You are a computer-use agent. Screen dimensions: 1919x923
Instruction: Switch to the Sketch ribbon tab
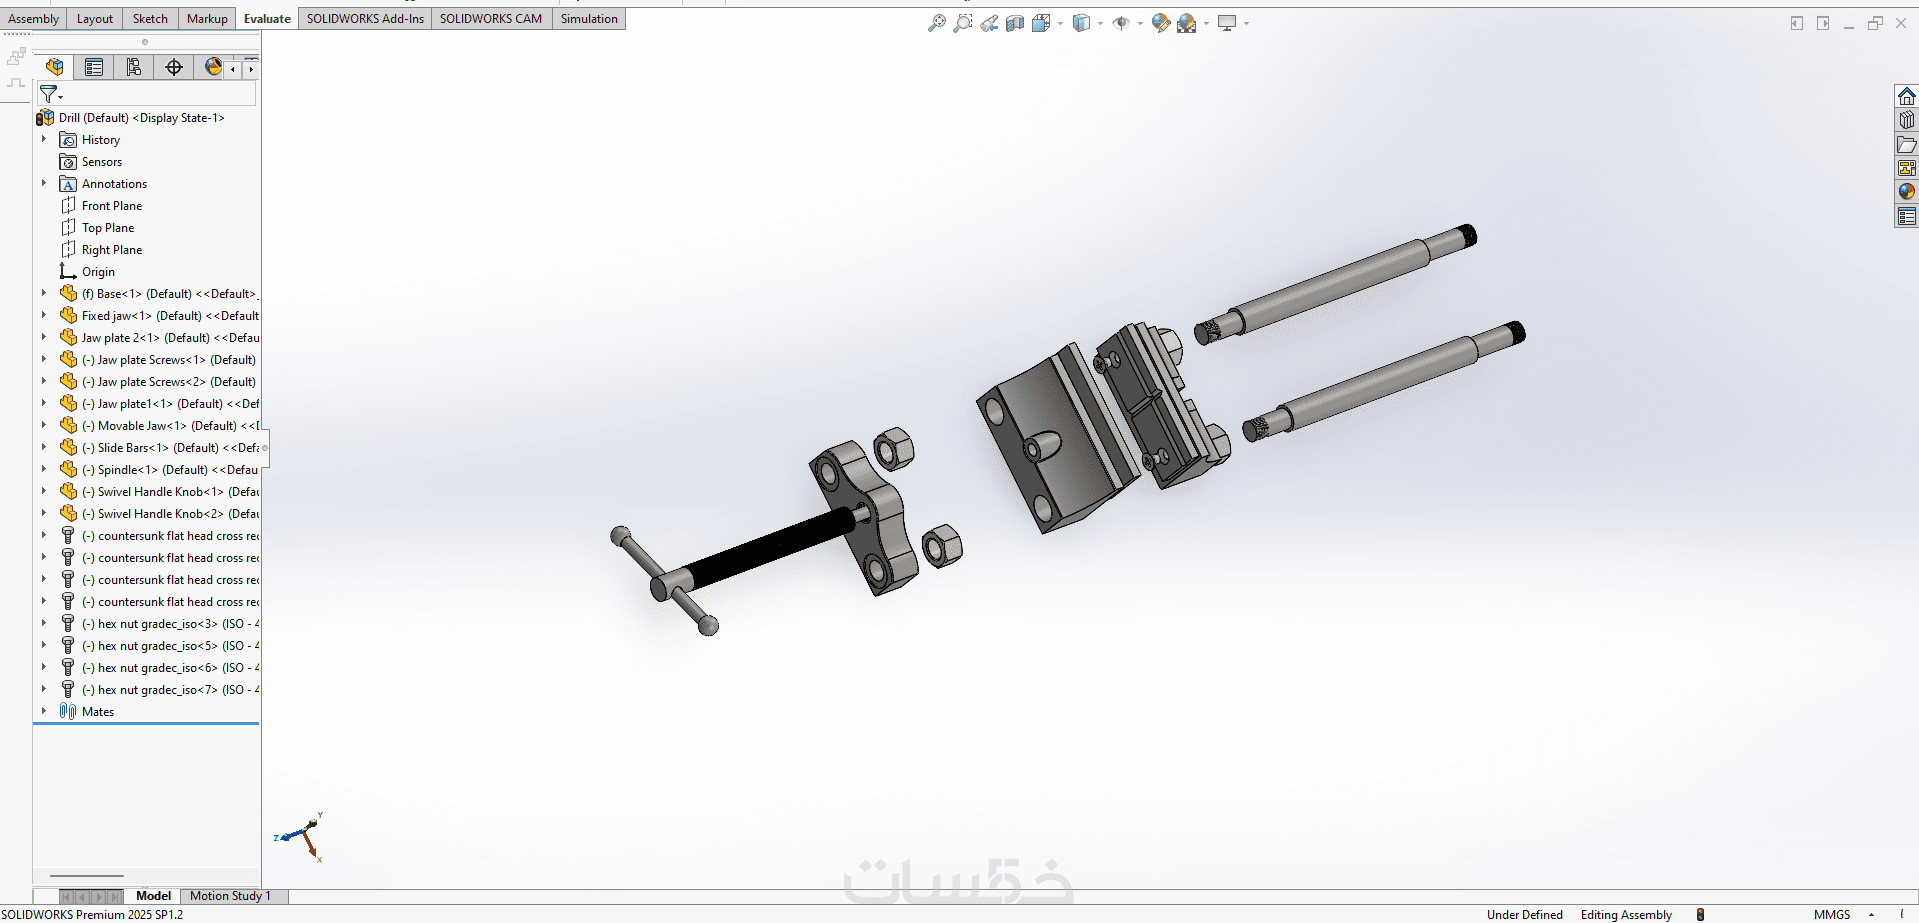point(150,18)
